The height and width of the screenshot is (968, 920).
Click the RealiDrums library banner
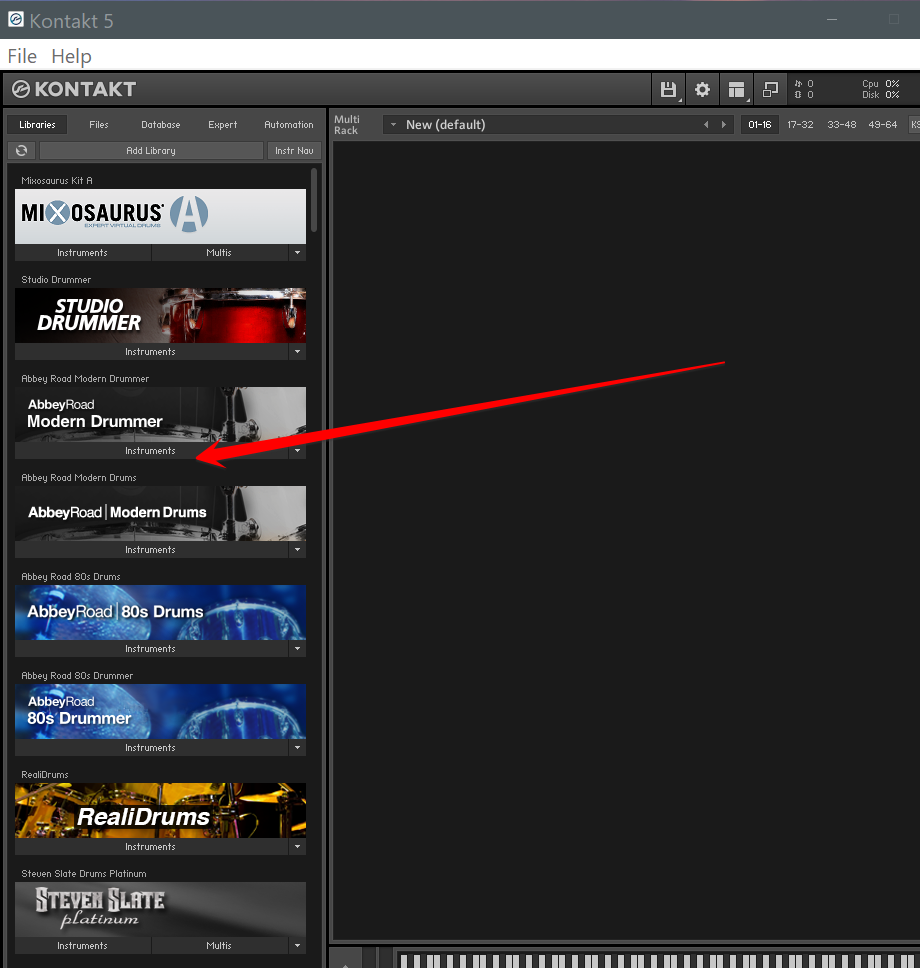161,810
